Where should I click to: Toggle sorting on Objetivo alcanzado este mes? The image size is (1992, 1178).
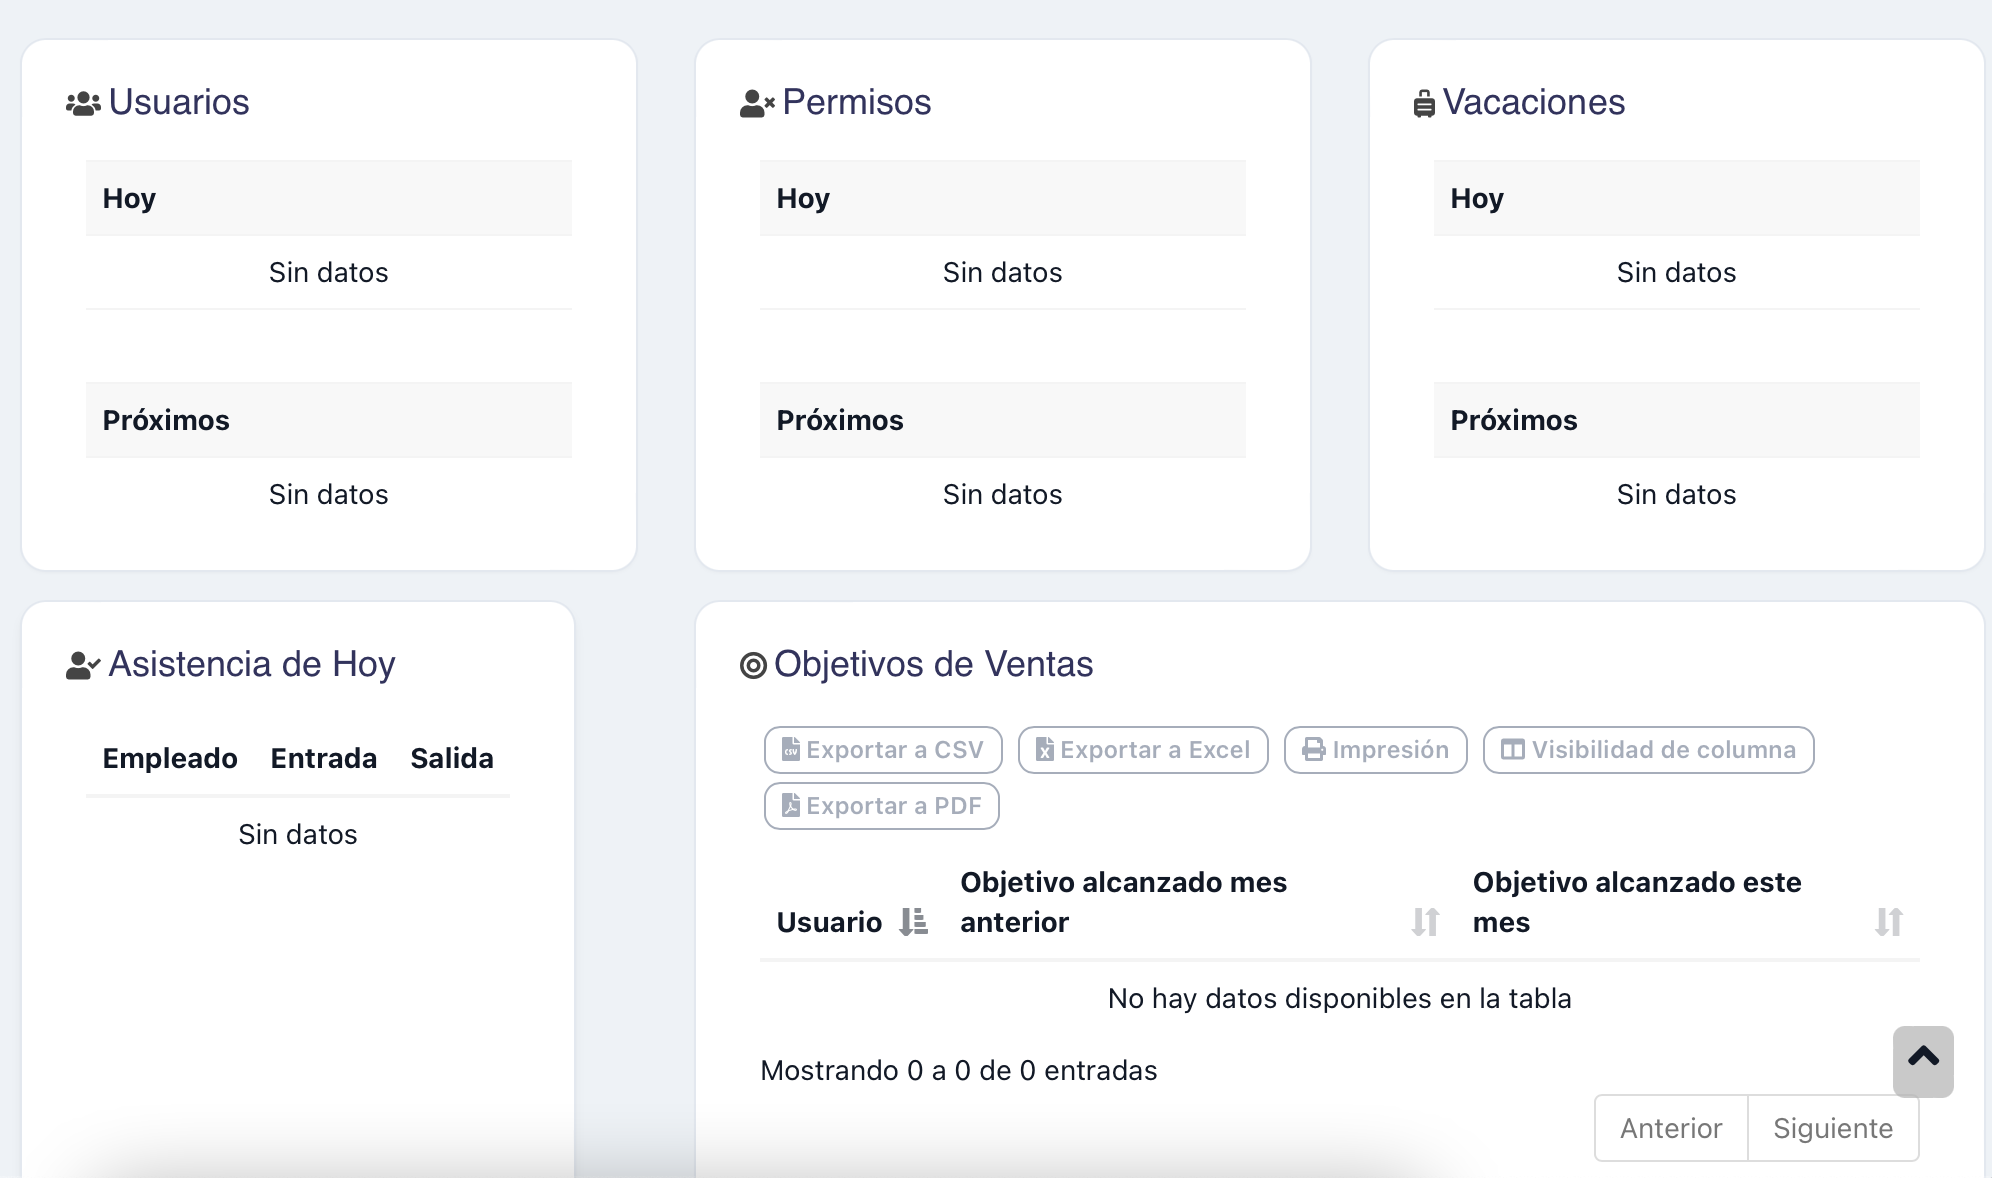[x=1889, y=922]
